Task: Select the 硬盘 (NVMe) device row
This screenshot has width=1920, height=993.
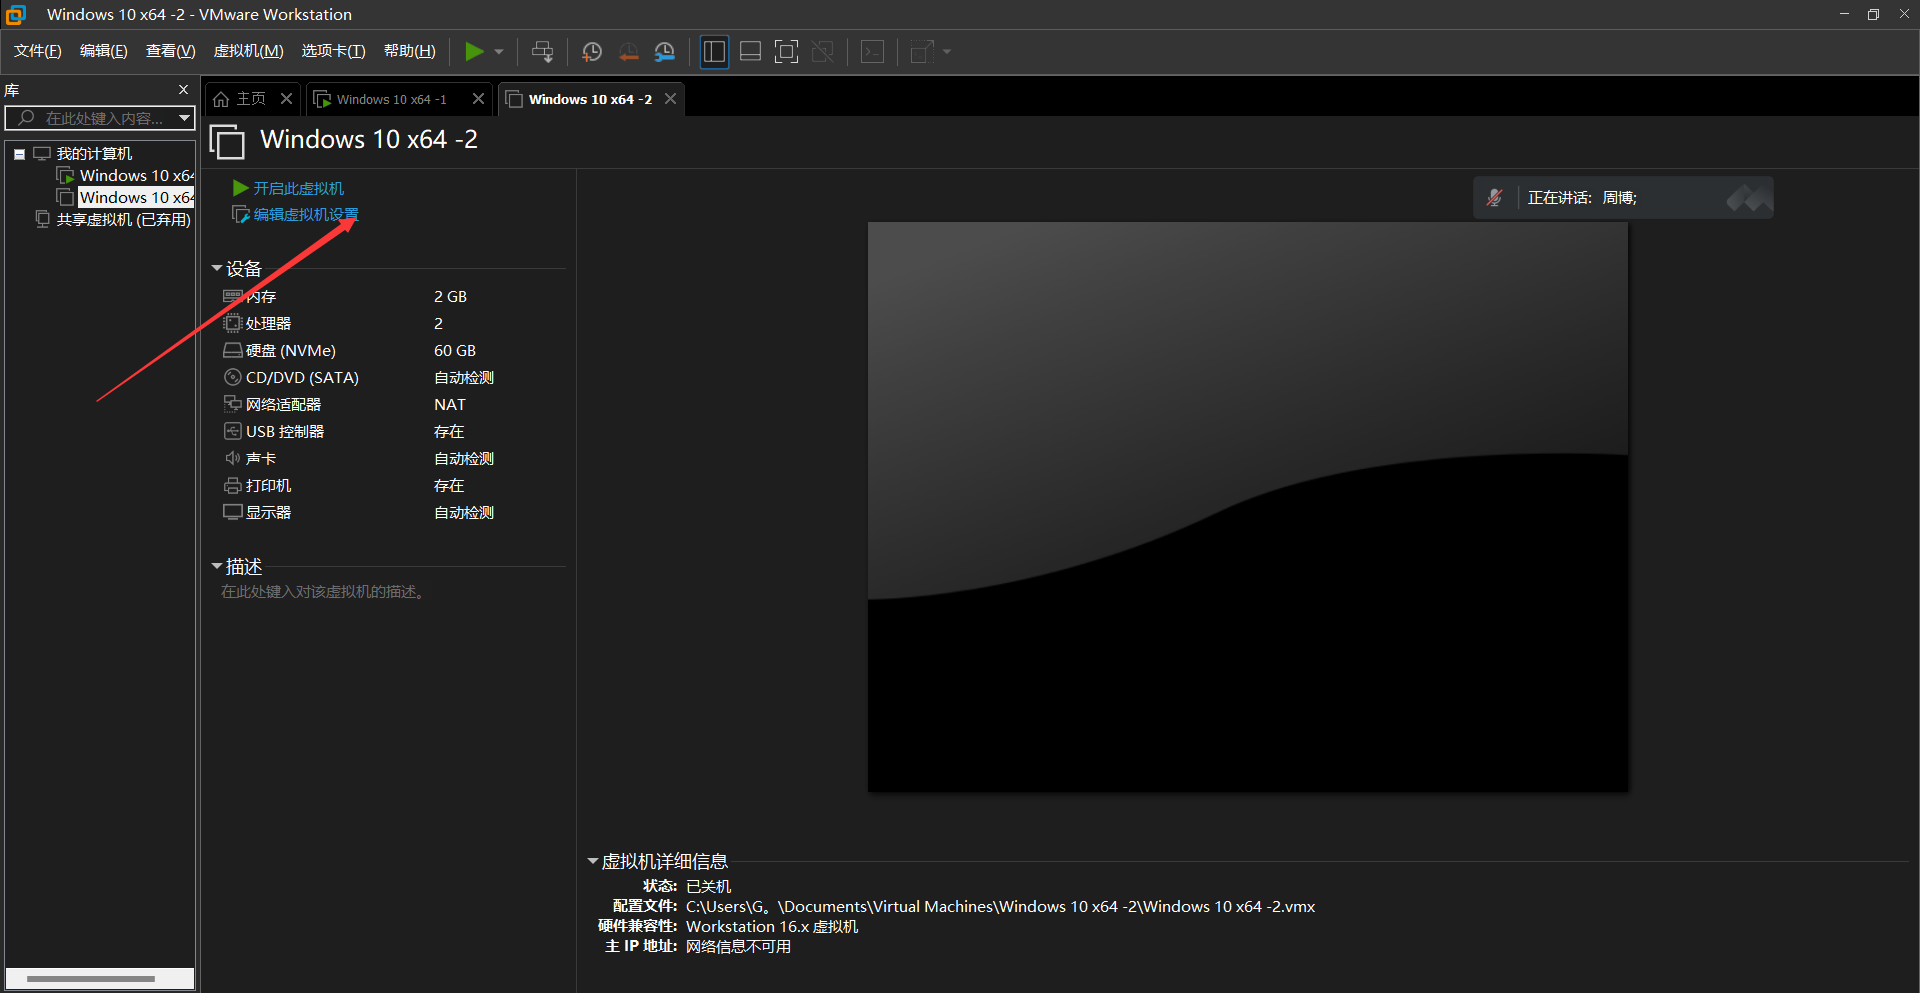Action: (x=392, y=351)
